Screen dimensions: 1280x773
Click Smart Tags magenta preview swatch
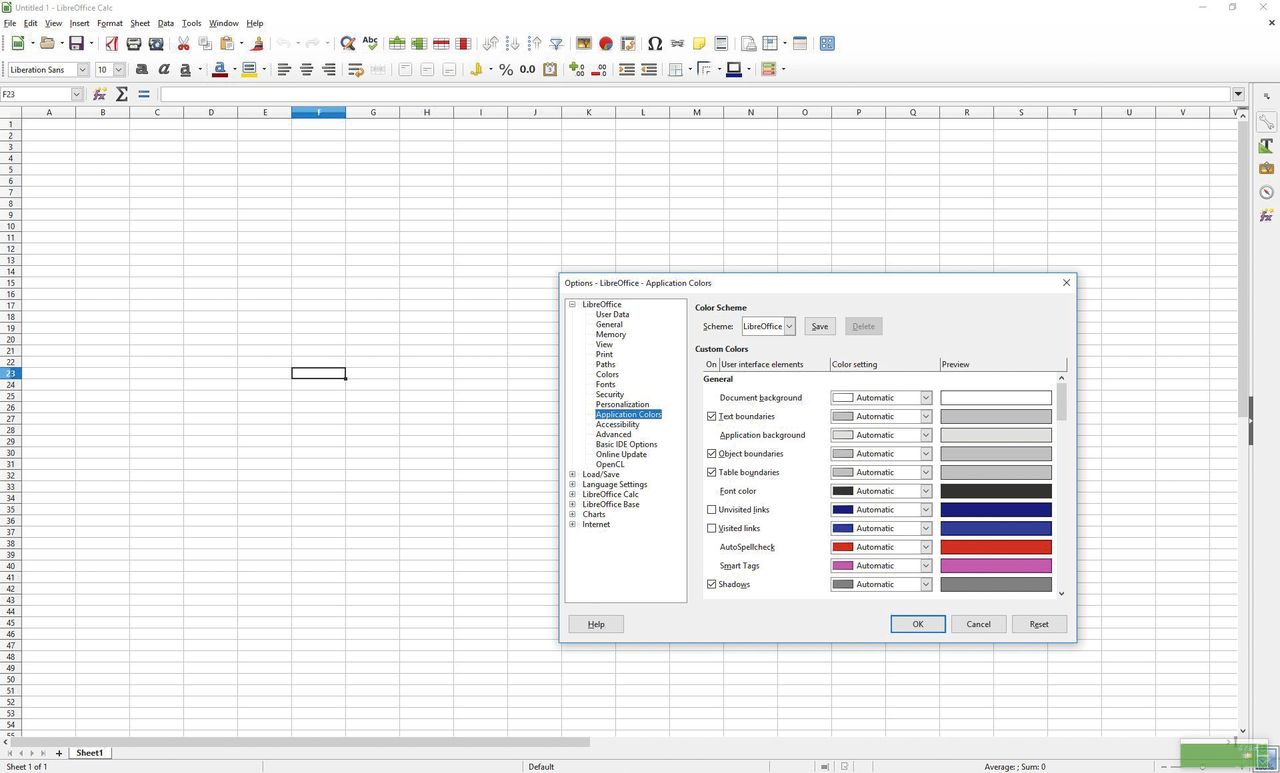pyautogui.click(x=996, y=566)
